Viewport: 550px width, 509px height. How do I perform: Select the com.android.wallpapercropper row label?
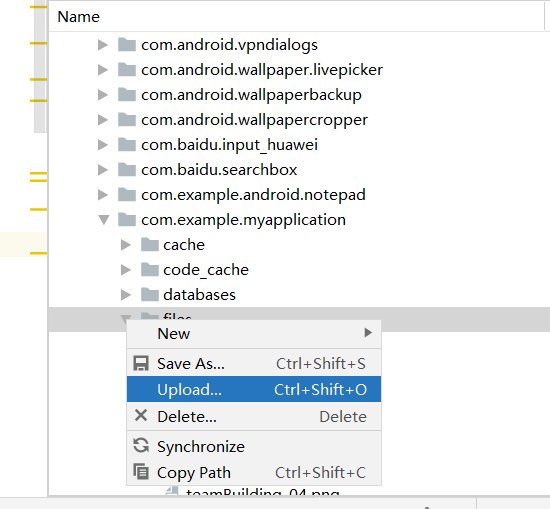[x=254, y=120]
